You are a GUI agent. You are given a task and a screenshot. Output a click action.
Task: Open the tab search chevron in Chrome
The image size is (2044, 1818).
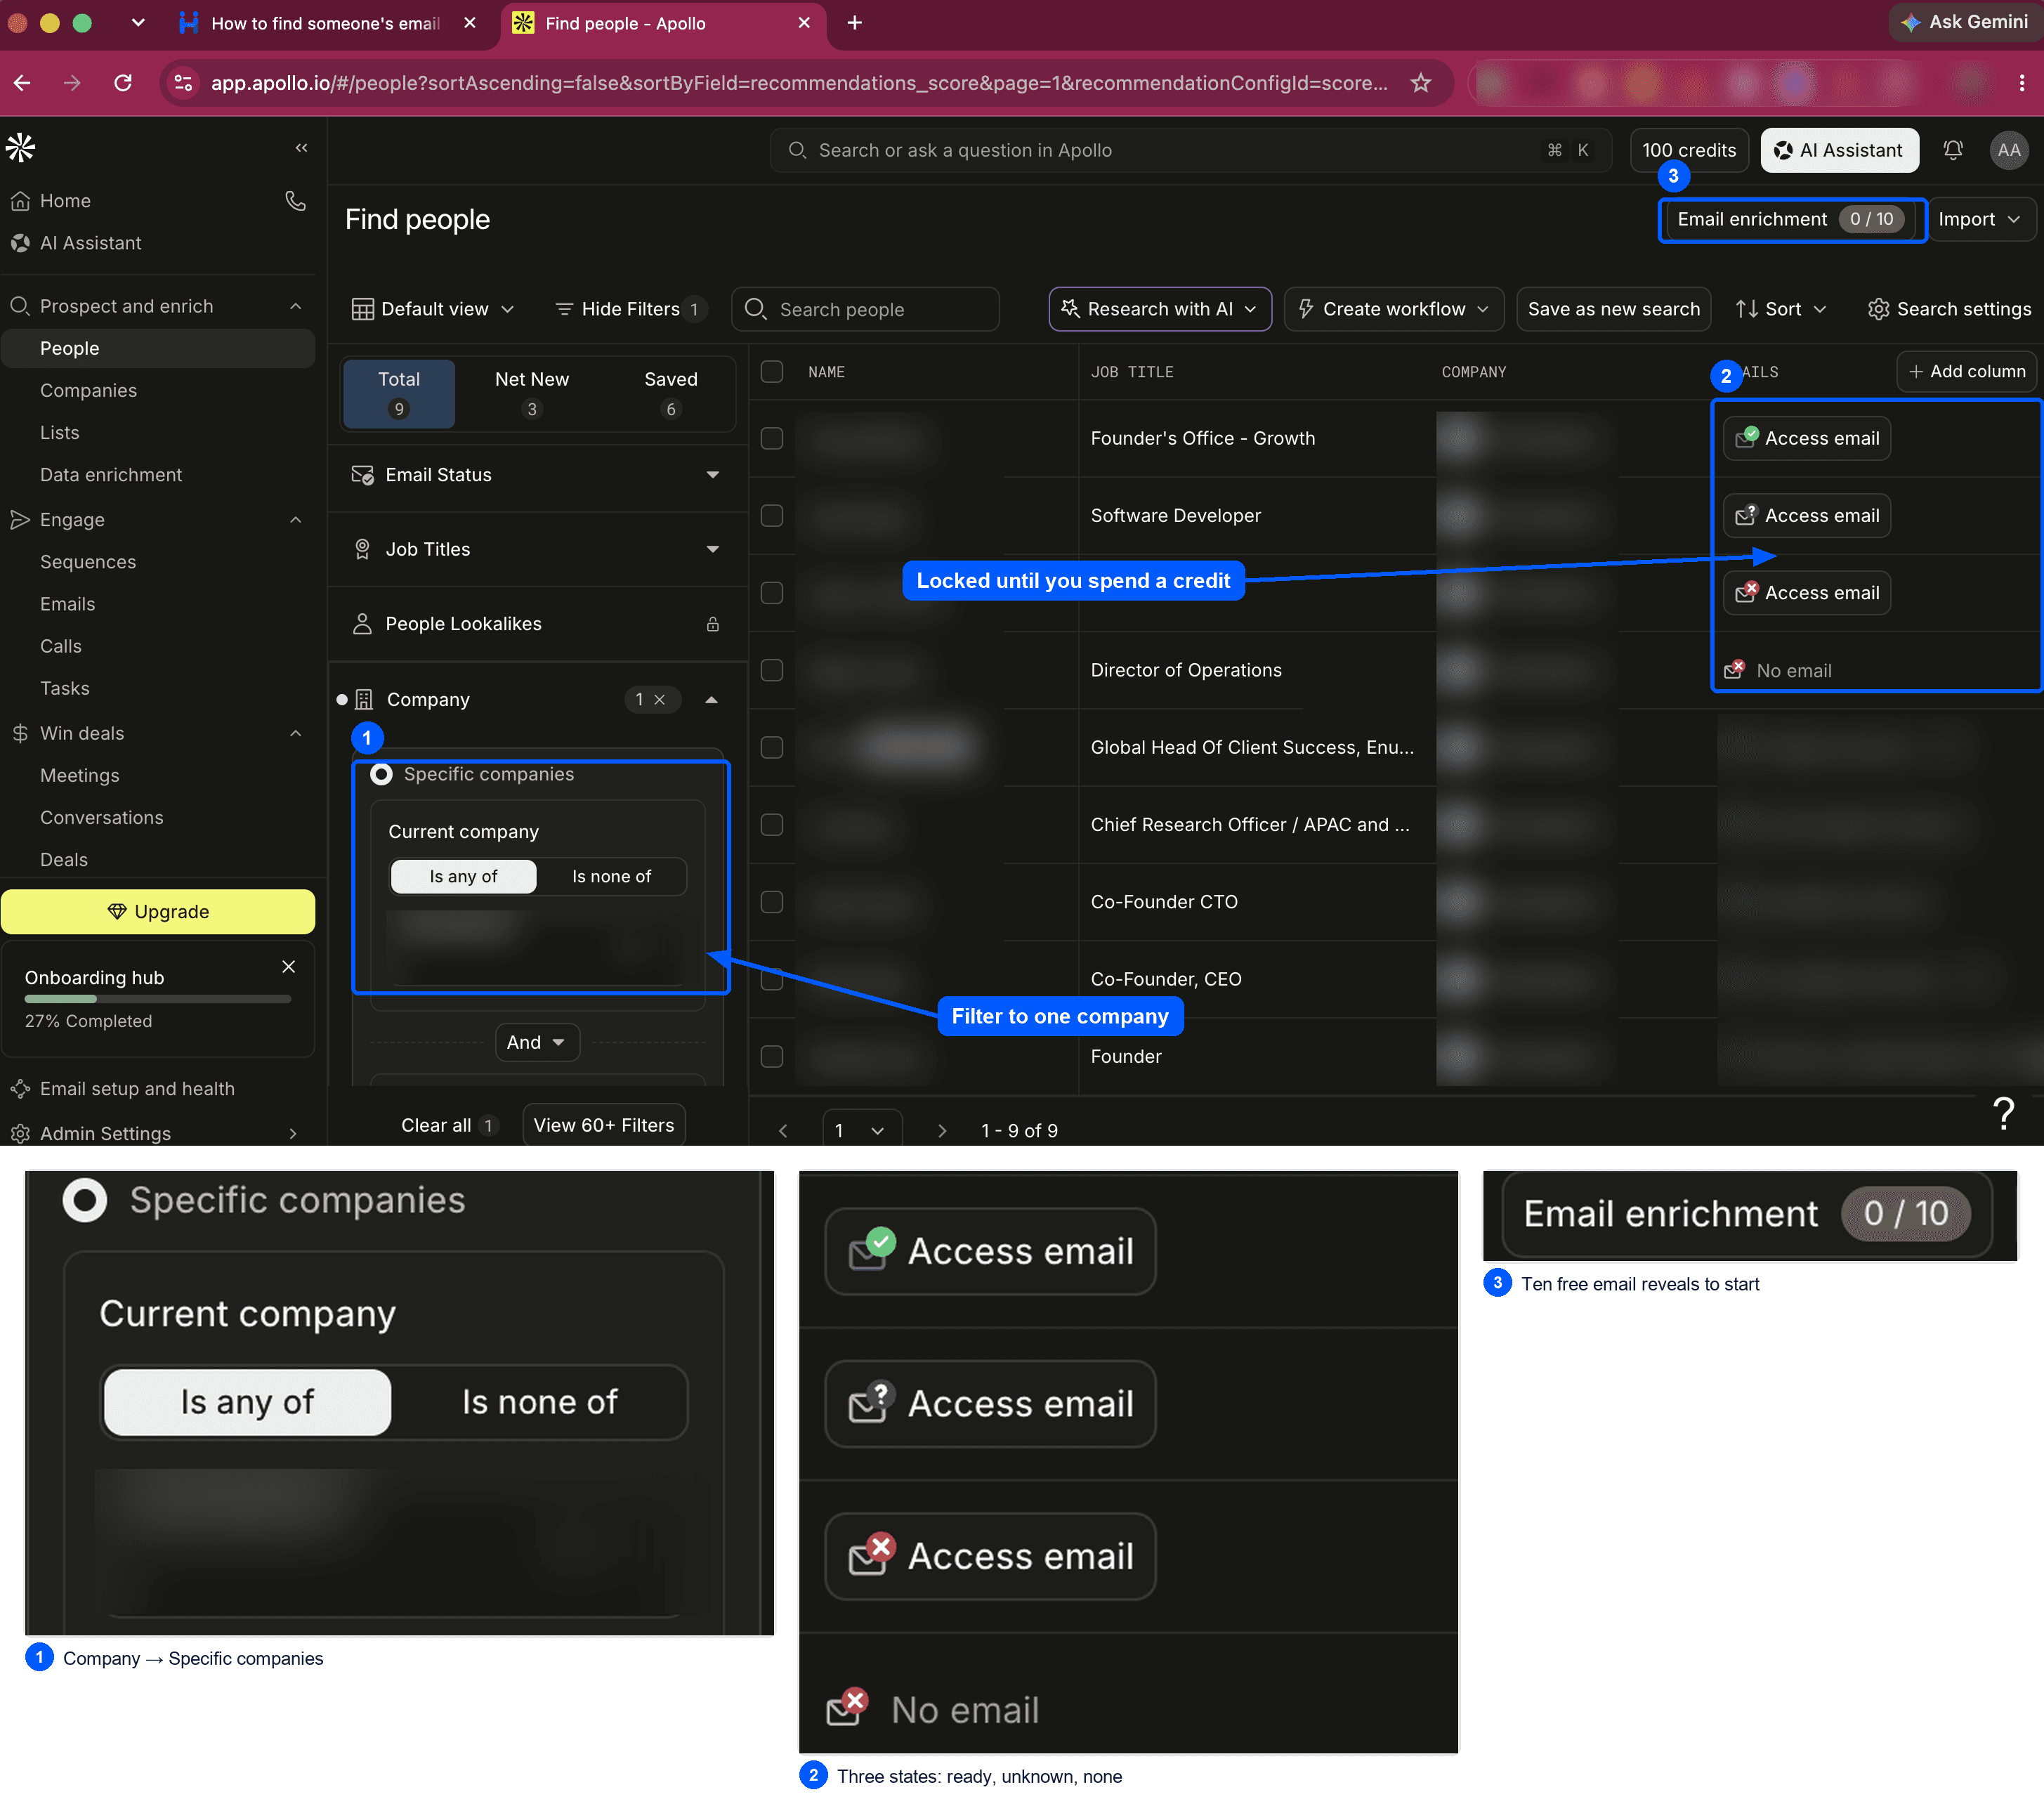pos(138,23)
